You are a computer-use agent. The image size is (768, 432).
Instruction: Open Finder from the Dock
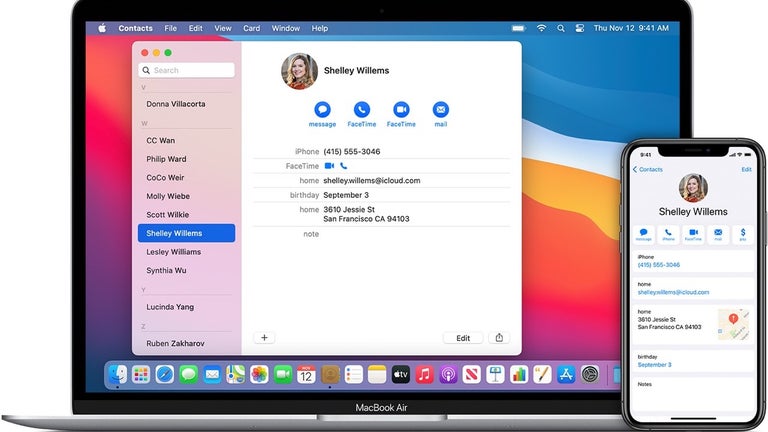(119, 374)
